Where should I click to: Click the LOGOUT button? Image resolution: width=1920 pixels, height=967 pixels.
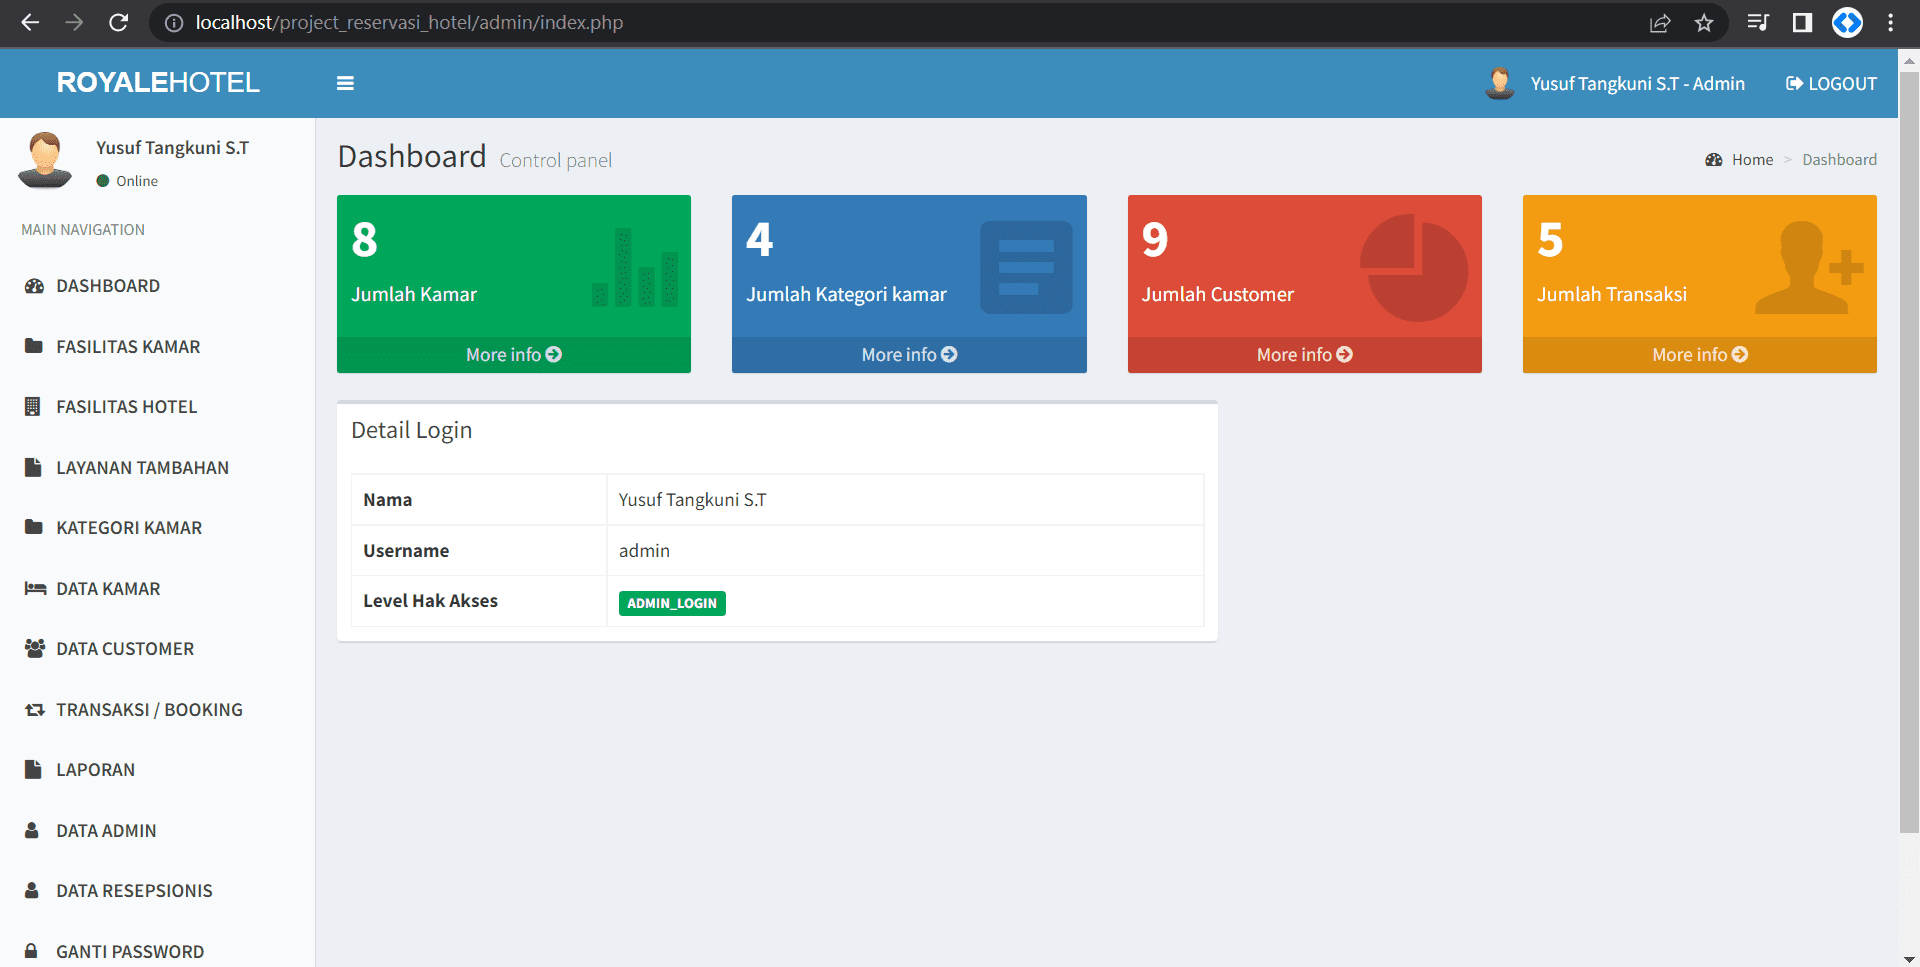pyautogui.click(x=1831, y=84)
